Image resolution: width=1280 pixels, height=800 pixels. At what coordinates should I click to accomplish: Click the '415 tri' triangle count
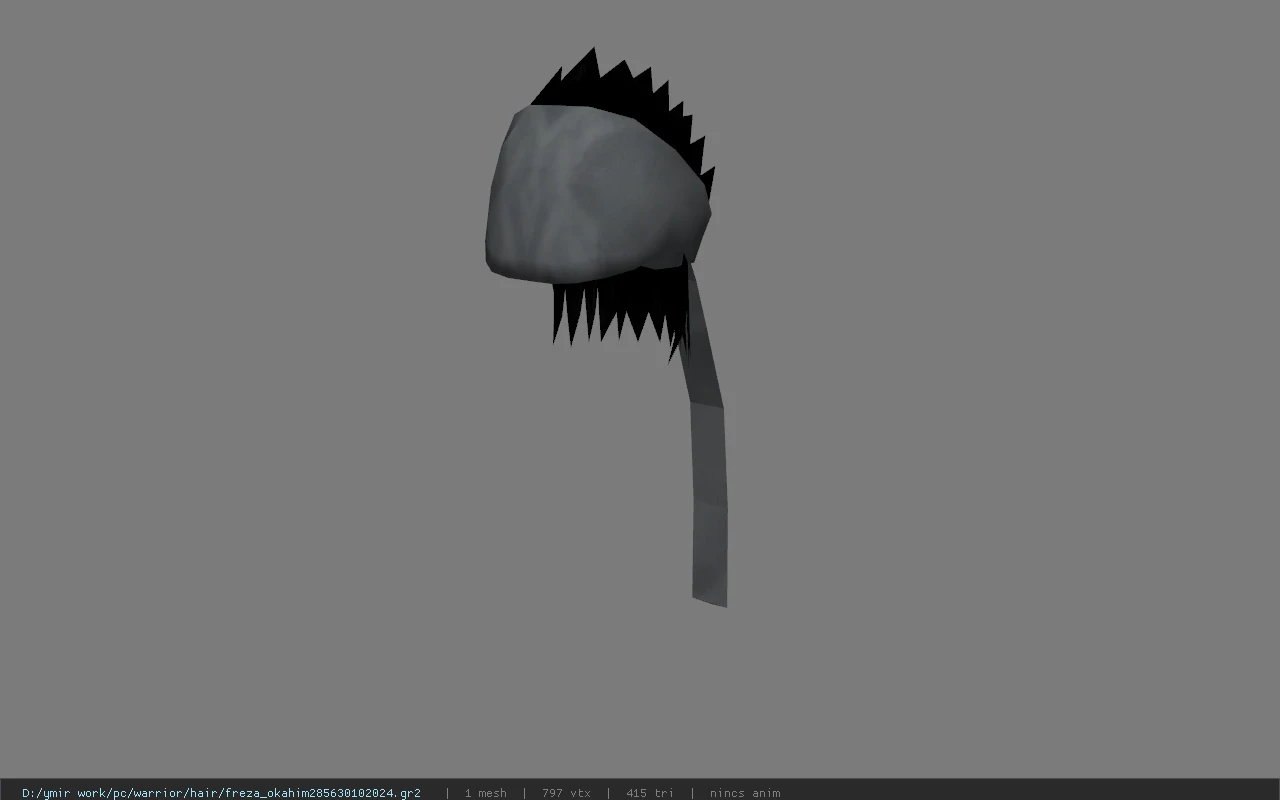(650, 793)
